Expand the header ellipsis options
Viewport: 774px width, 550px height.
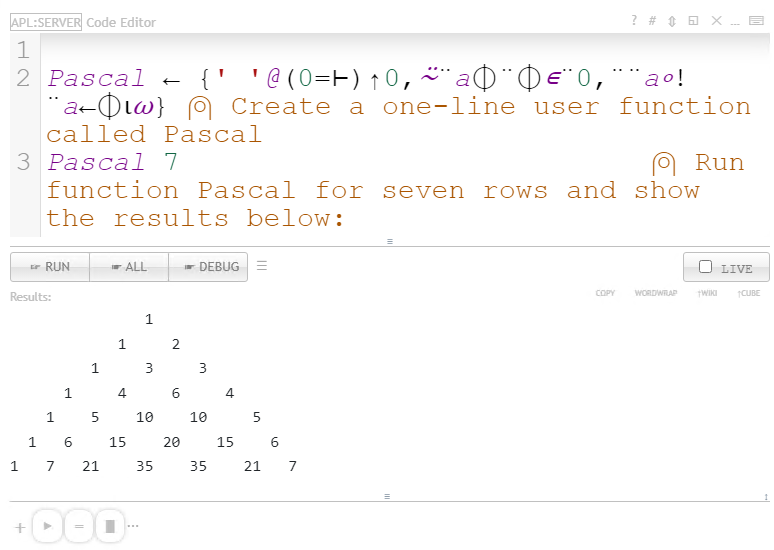point(735,21)
